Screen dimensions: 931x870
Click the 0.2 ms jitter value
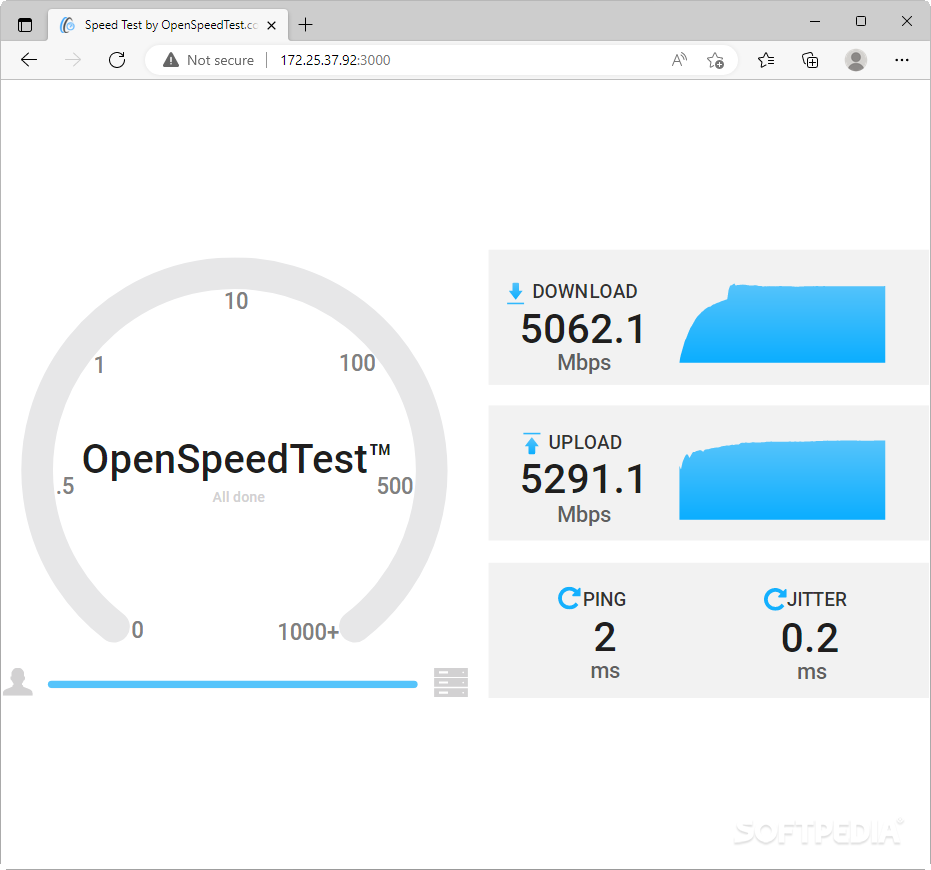[x=810, y=638]
